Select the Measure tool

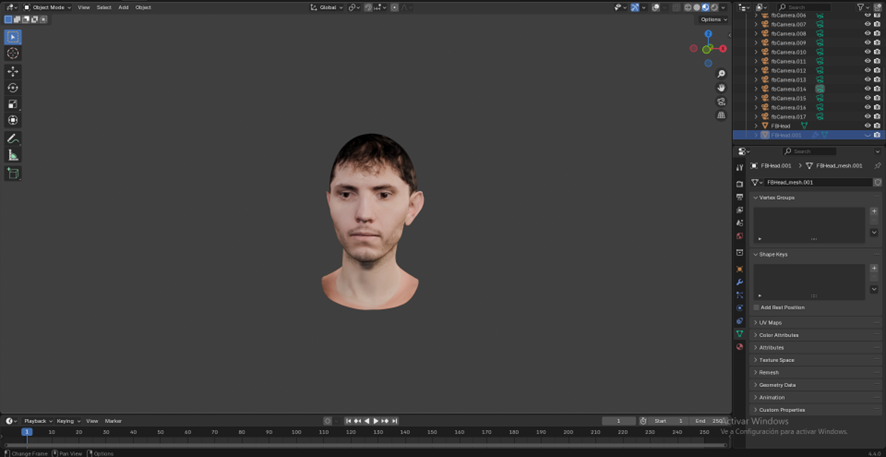(13, 155)
